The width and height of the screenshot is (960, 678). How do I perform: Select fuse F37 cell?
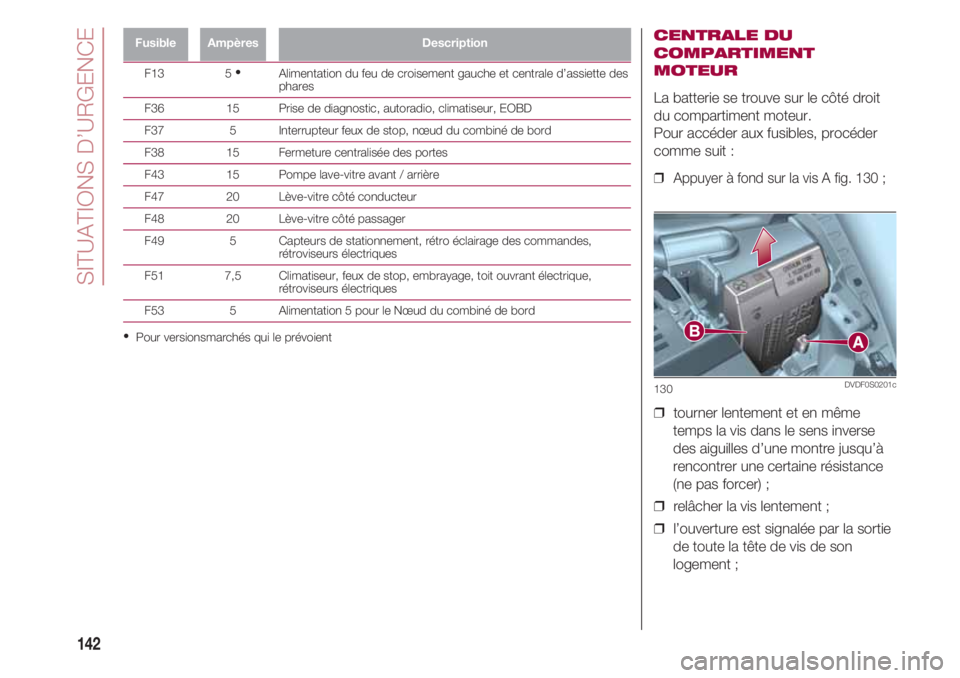point(154,130)
